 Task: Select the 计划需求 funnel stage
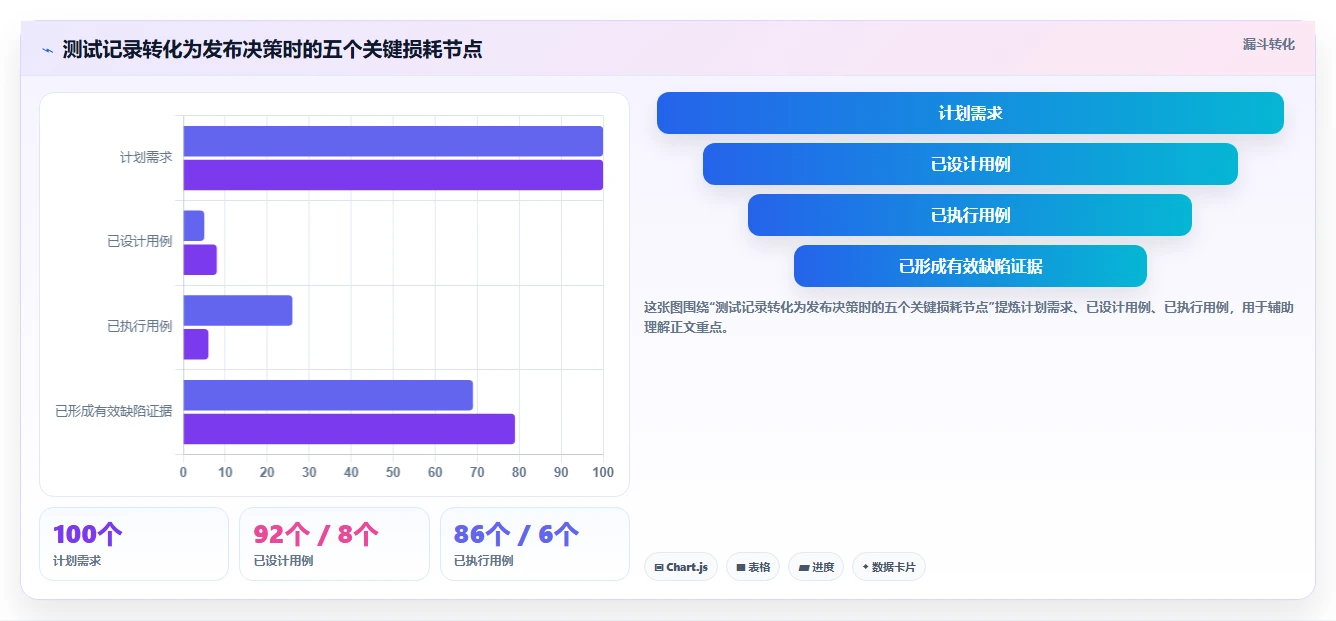[x=970, y=113]
